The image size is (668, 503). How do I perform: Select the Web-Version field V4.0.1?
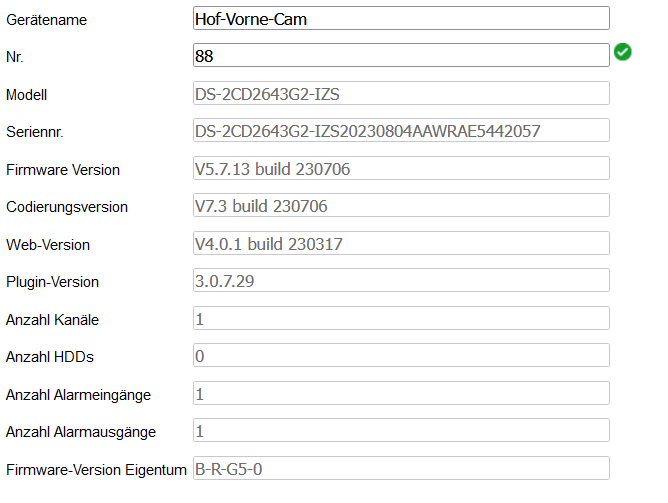(x=400, y=244)
